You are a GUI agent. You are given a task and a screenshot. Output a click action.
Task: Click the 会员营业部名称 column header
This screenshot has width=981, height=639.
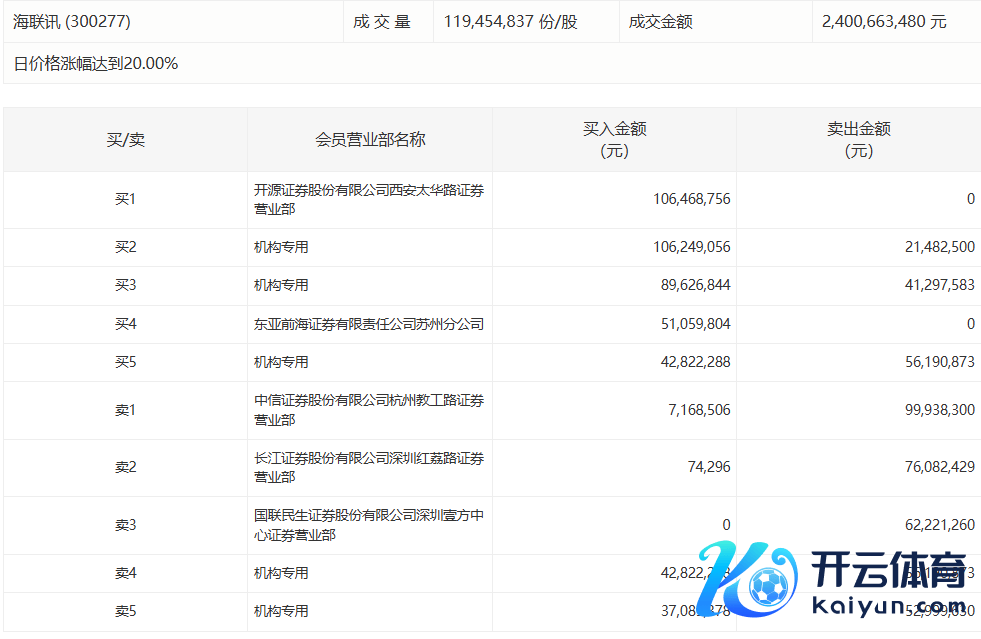[x=370, y=140]
